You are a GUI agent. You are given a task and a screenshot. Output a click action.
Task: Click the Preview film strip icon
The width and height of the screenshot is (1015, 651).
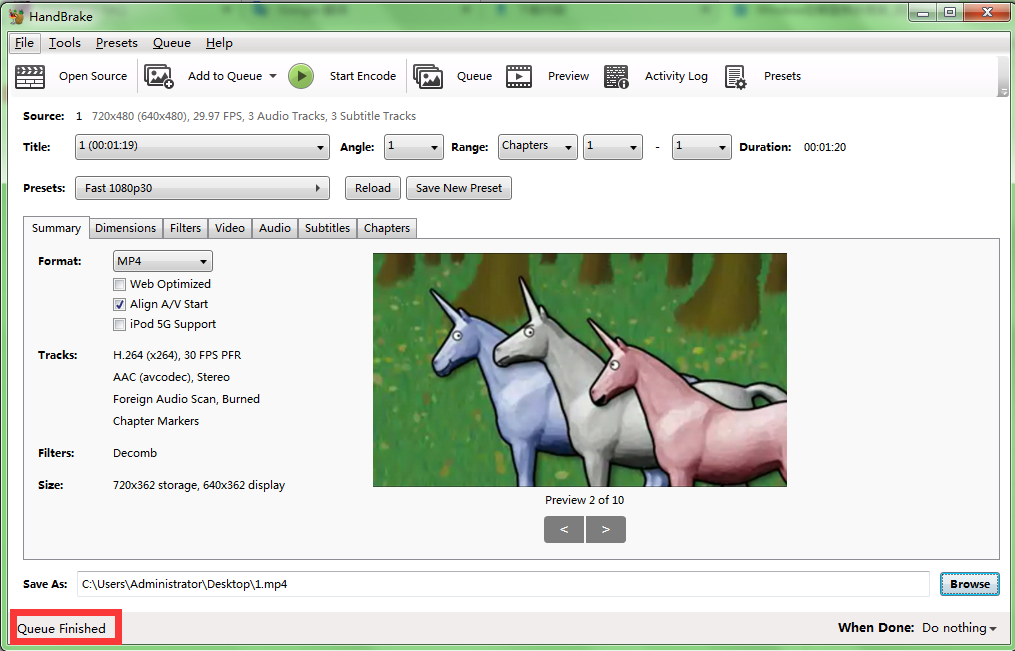coord(519,76)
